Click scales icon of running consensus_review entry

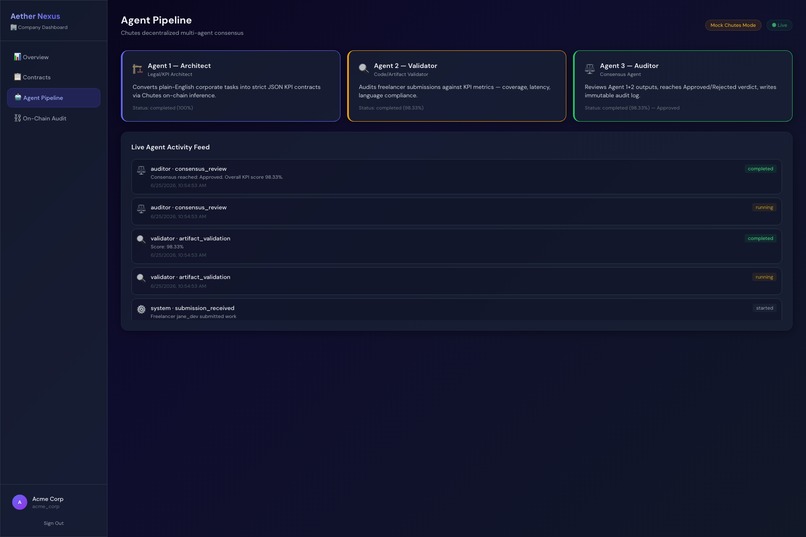[x=141, y=209]
